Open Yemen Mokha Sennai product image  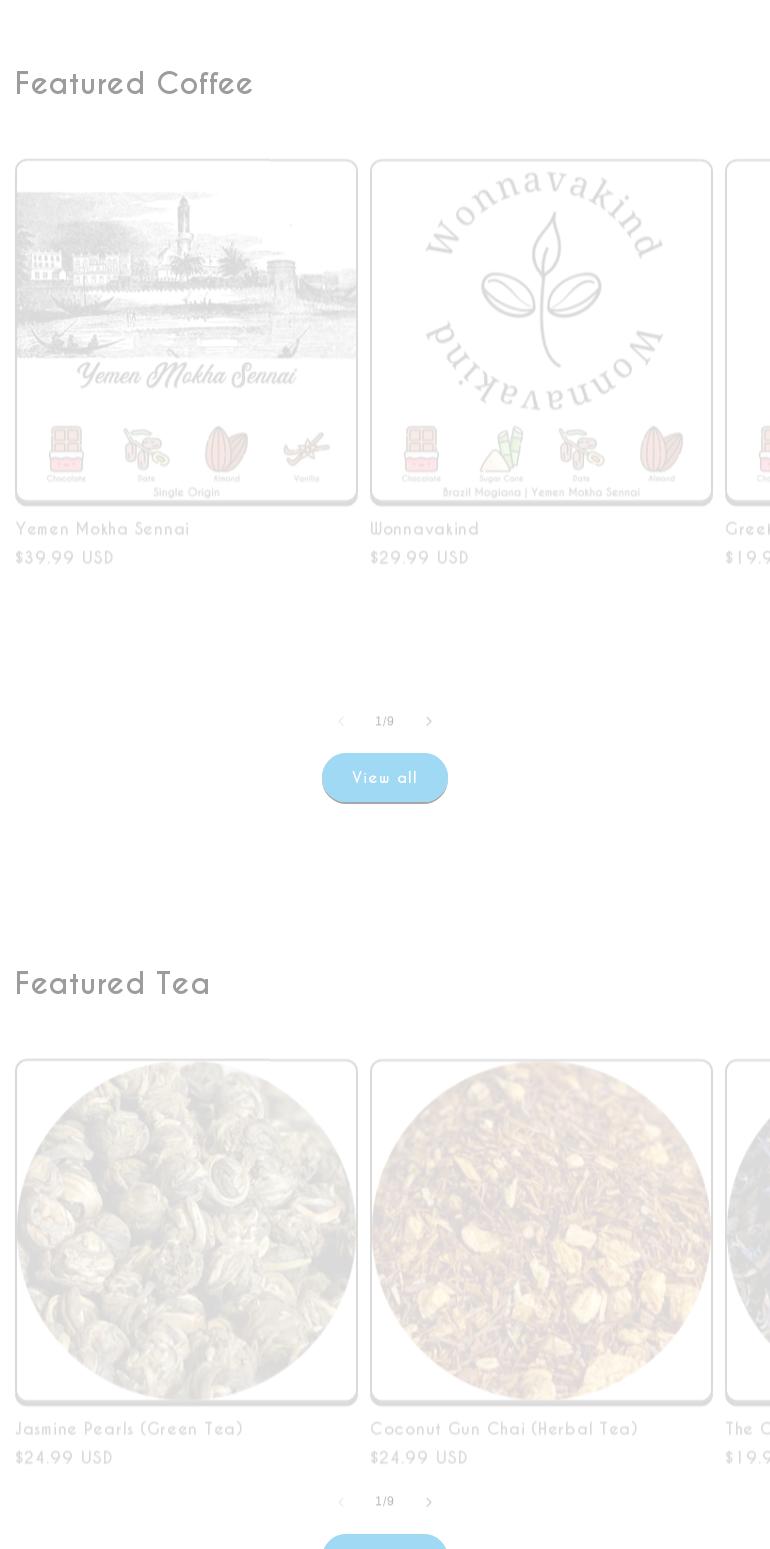(x=186, y=331)
